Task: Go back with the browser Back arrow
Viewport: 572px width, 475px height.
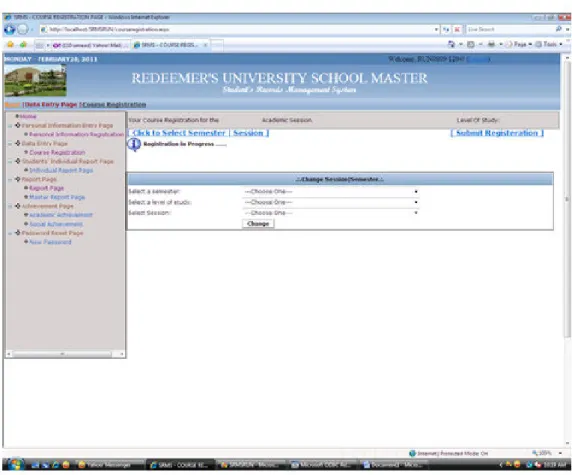Action: (x=9, y=29)
